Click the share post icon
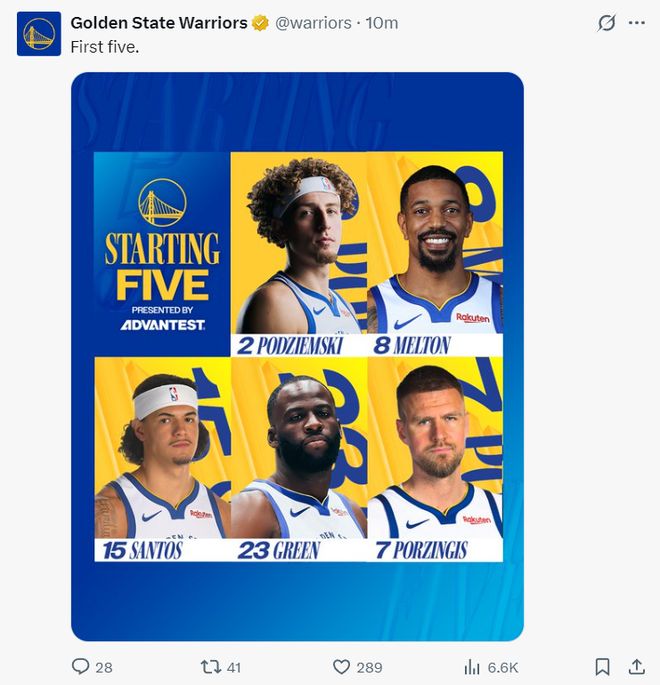 click(x=636, y=666)
